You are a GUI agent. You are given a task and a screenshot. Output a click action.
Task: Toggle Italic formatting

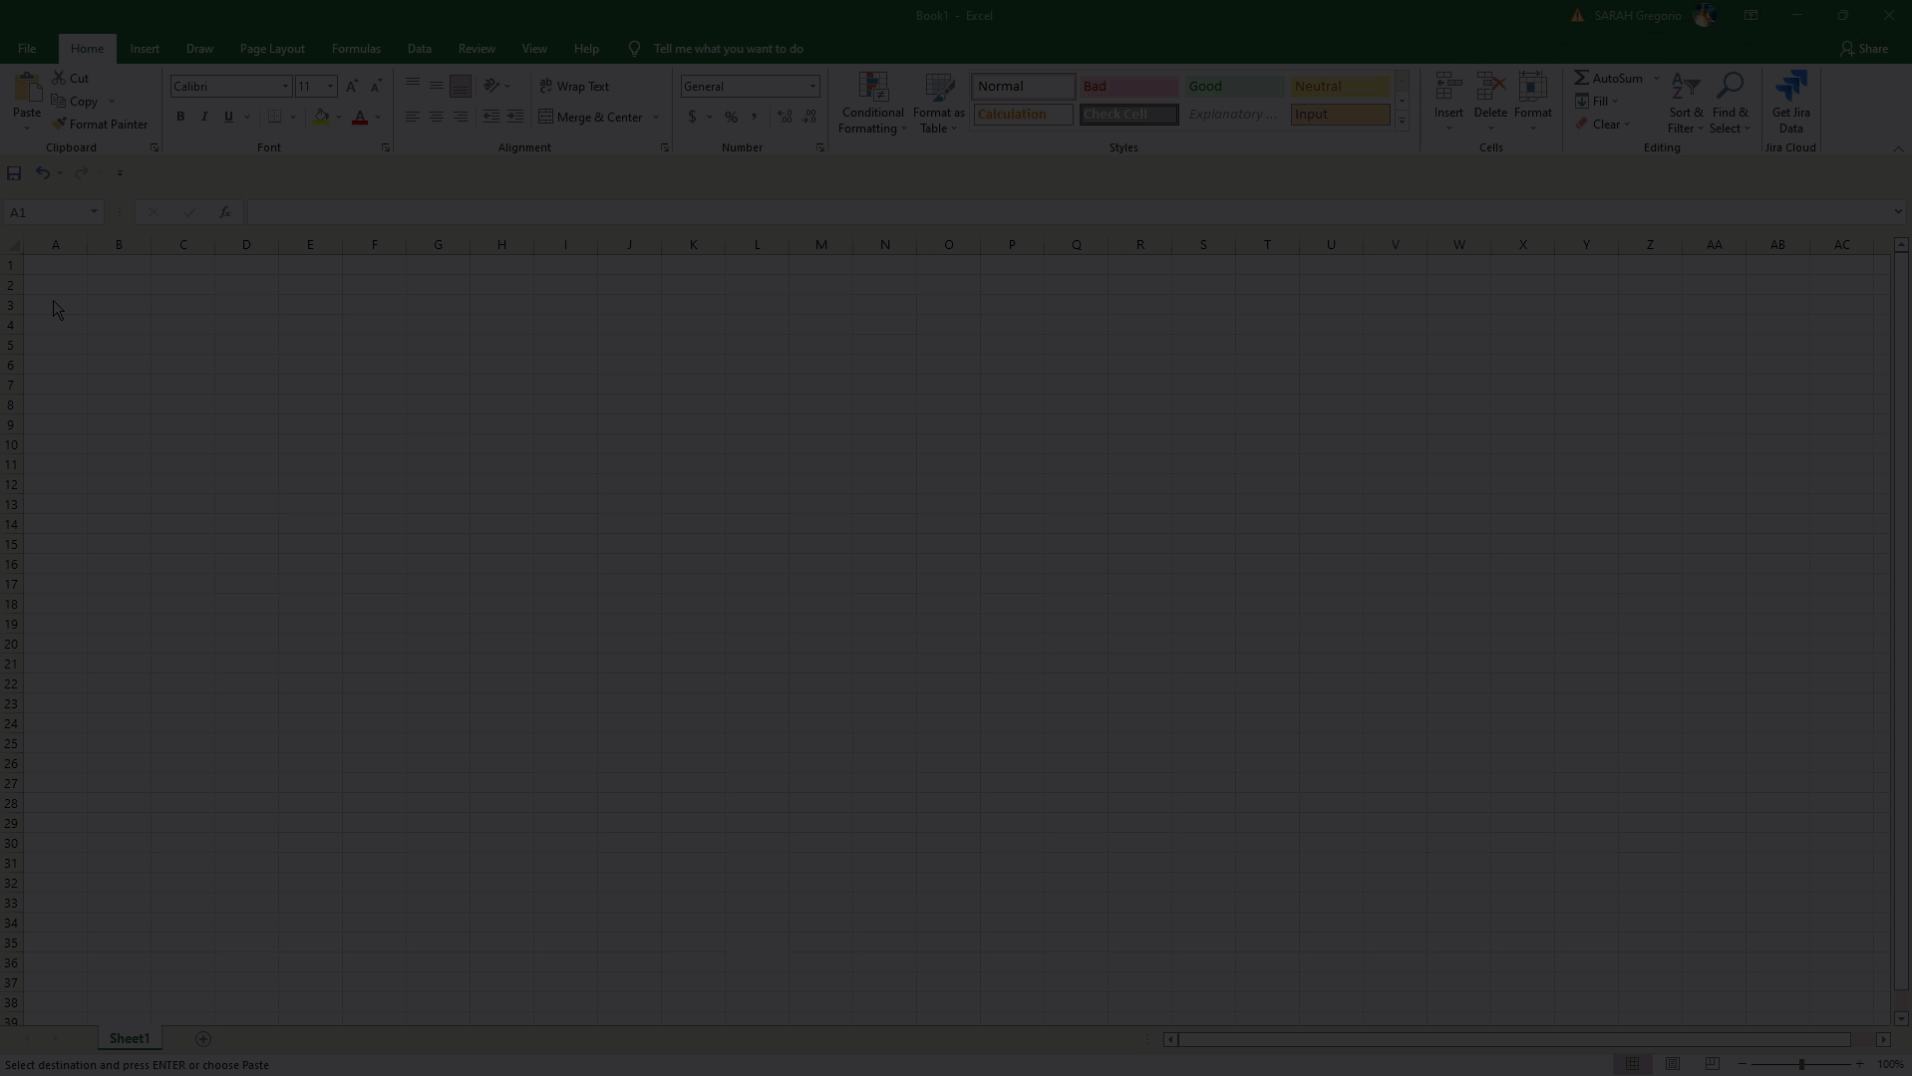point(205,117)
